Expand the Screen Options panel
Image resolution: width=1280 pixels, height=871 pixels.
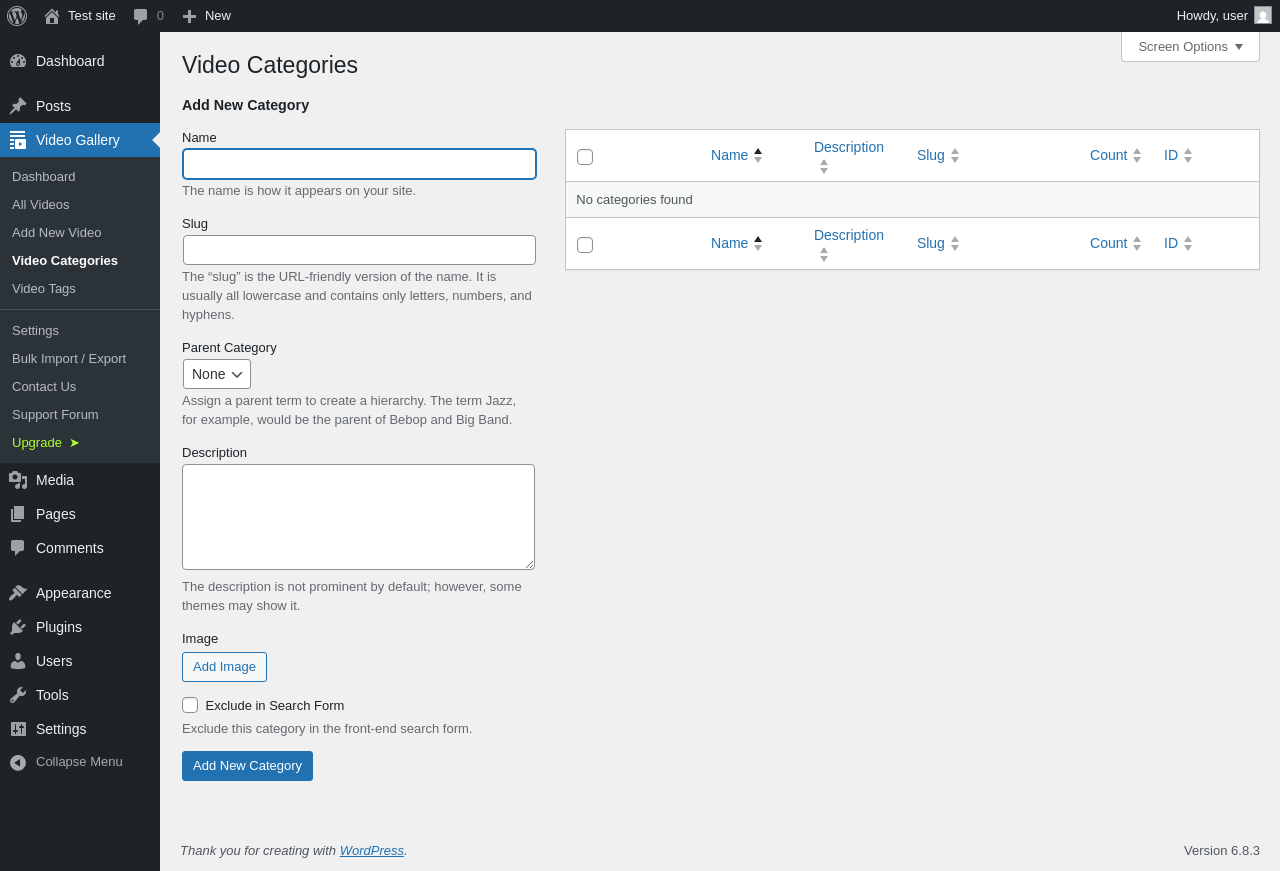coord(1190,46)
